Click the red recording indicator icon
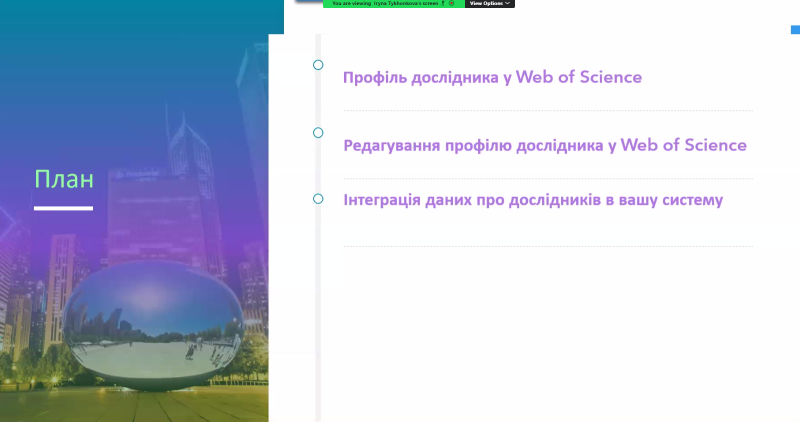The image size is (800, 422). tap(452, 3)
